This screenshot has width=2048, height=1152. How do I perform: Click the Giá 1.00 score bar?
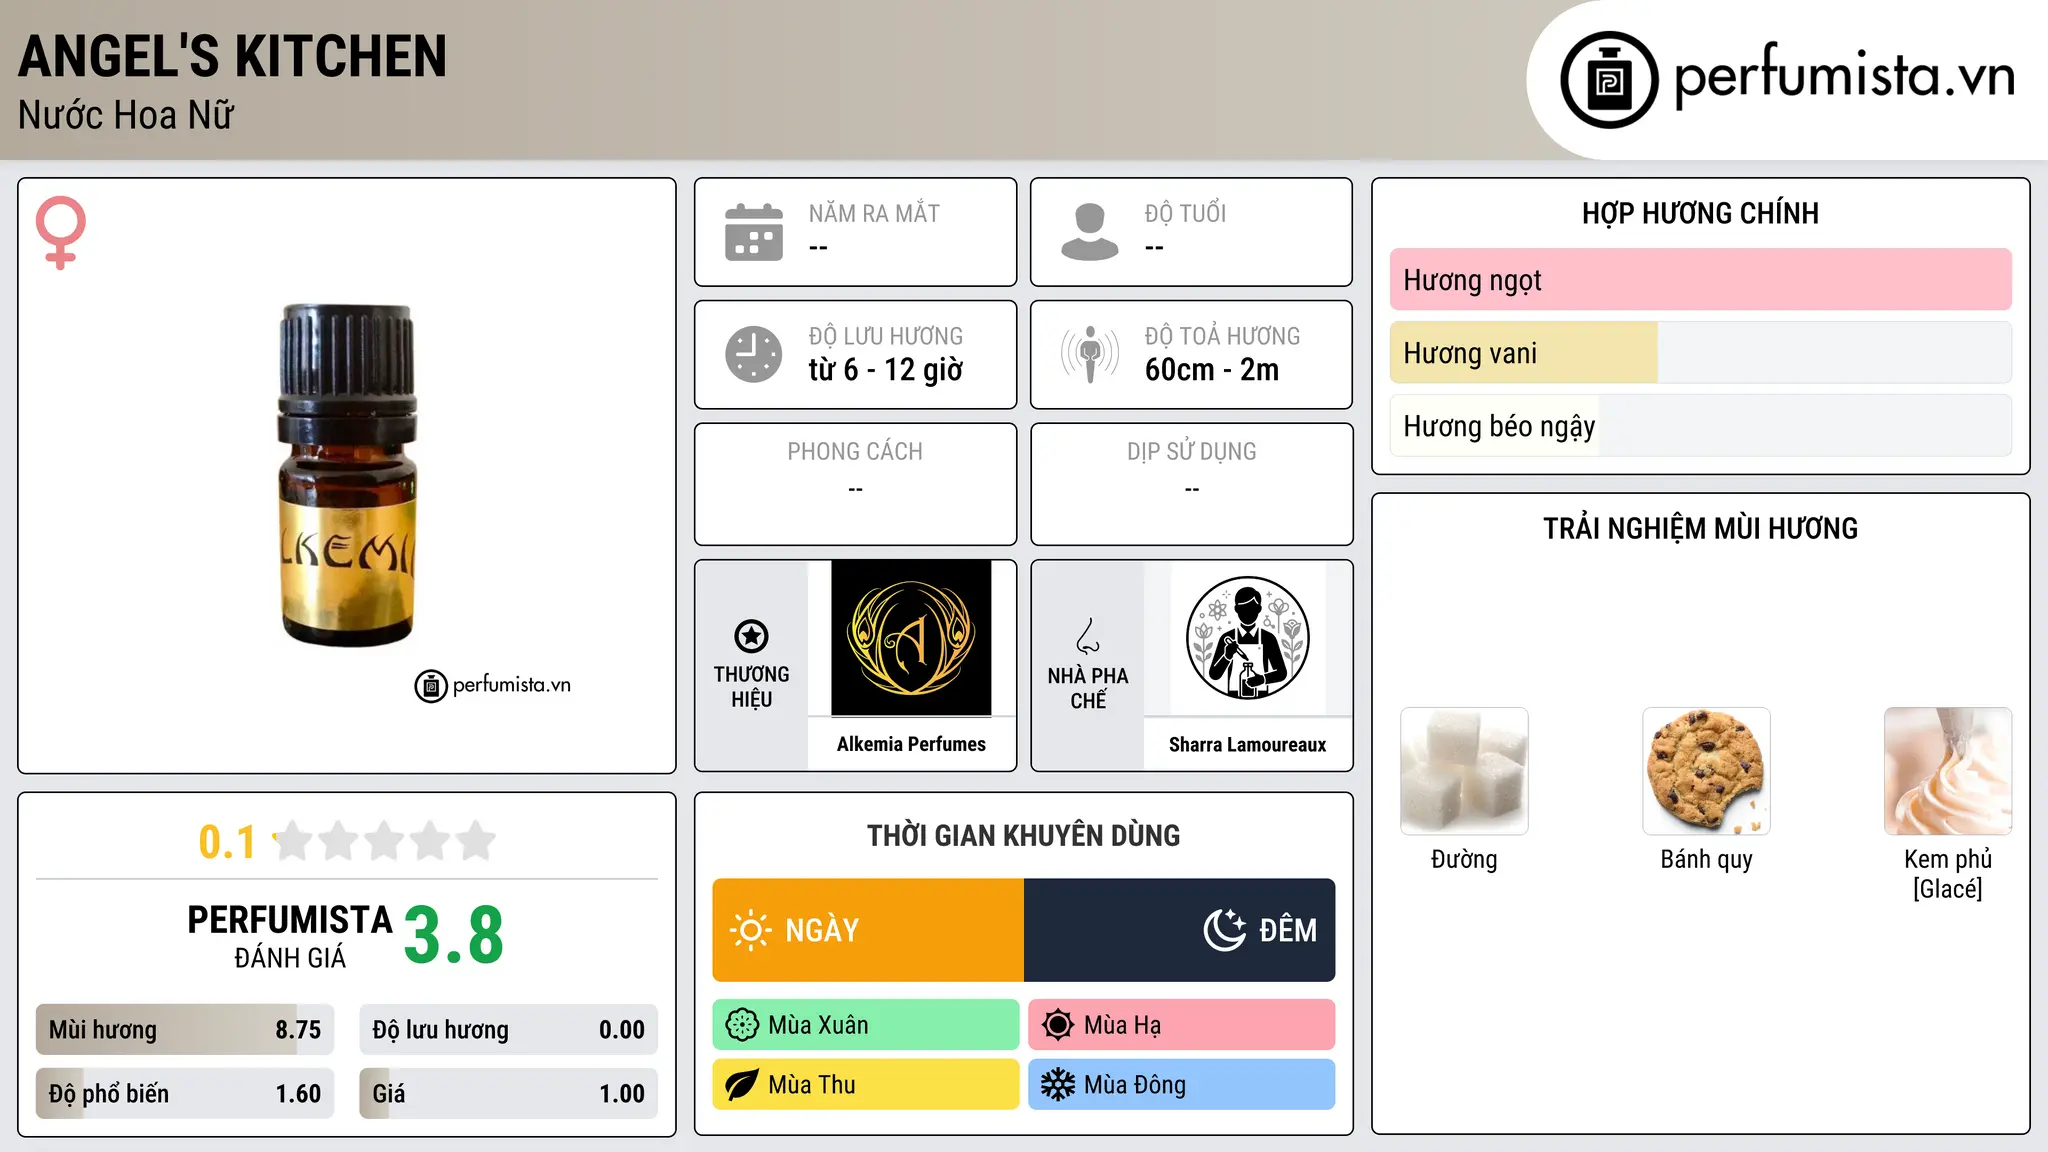click(x=509, y=1094)
